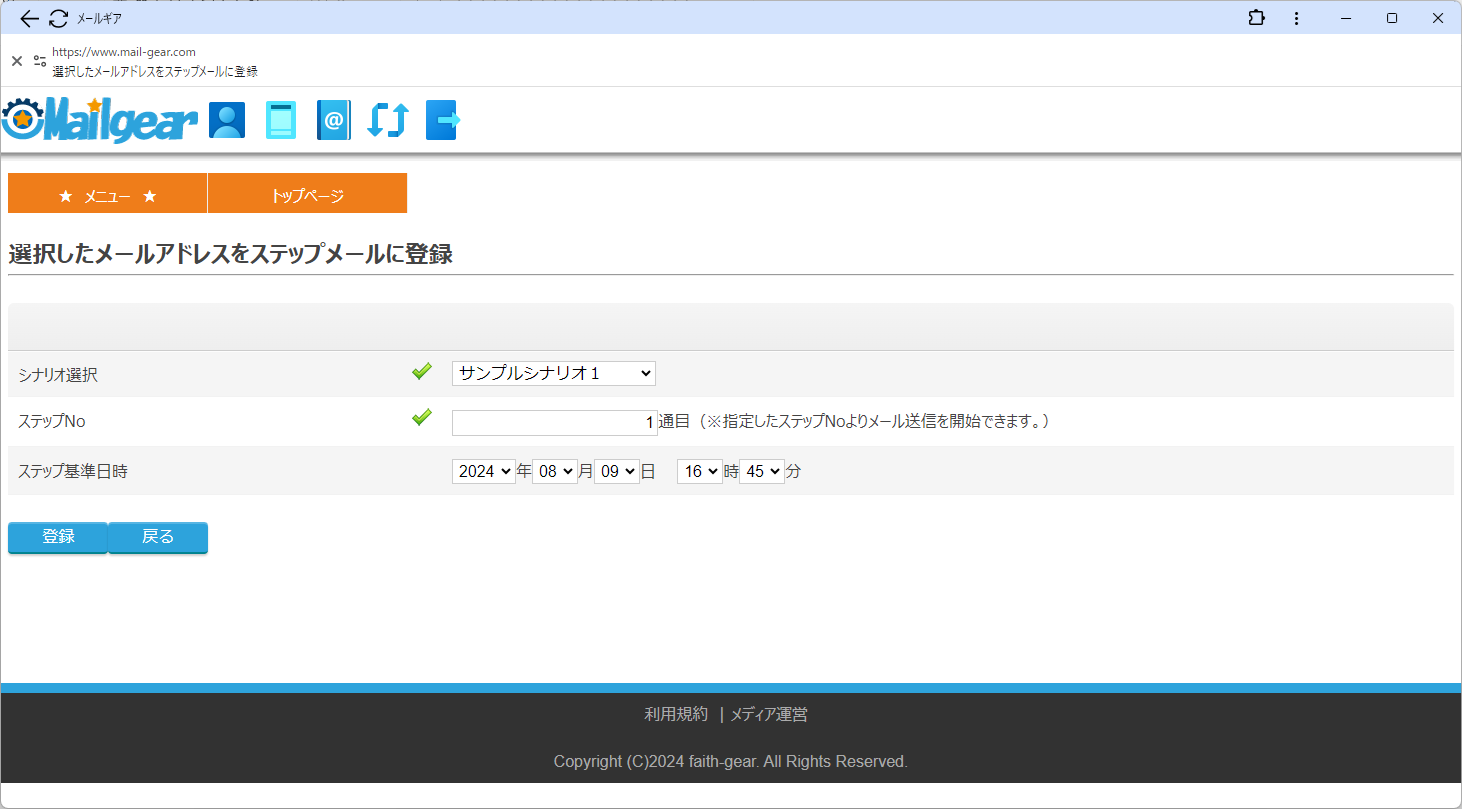Minimize the browser window
Viewport: 1462px width, 809px height.
point(1346,18)
